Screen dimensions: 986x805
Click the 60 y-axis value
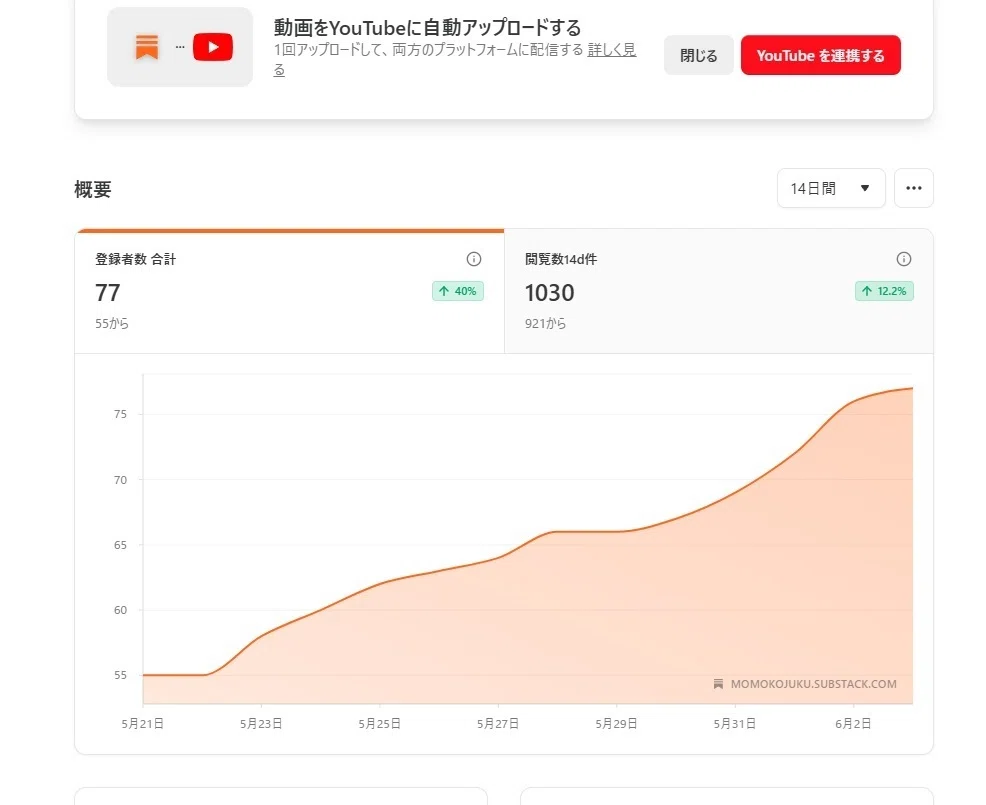(120, 610)
